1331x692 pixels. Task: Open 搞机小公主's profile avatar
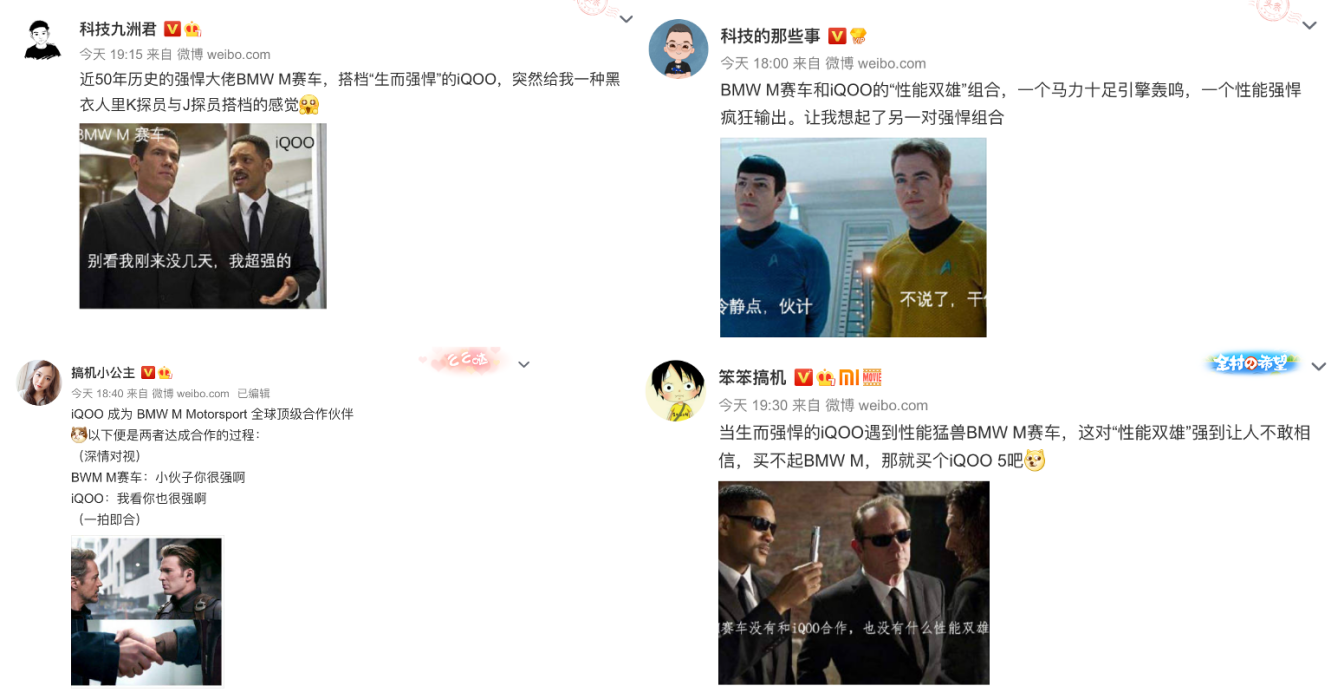[x=39, y=382]
